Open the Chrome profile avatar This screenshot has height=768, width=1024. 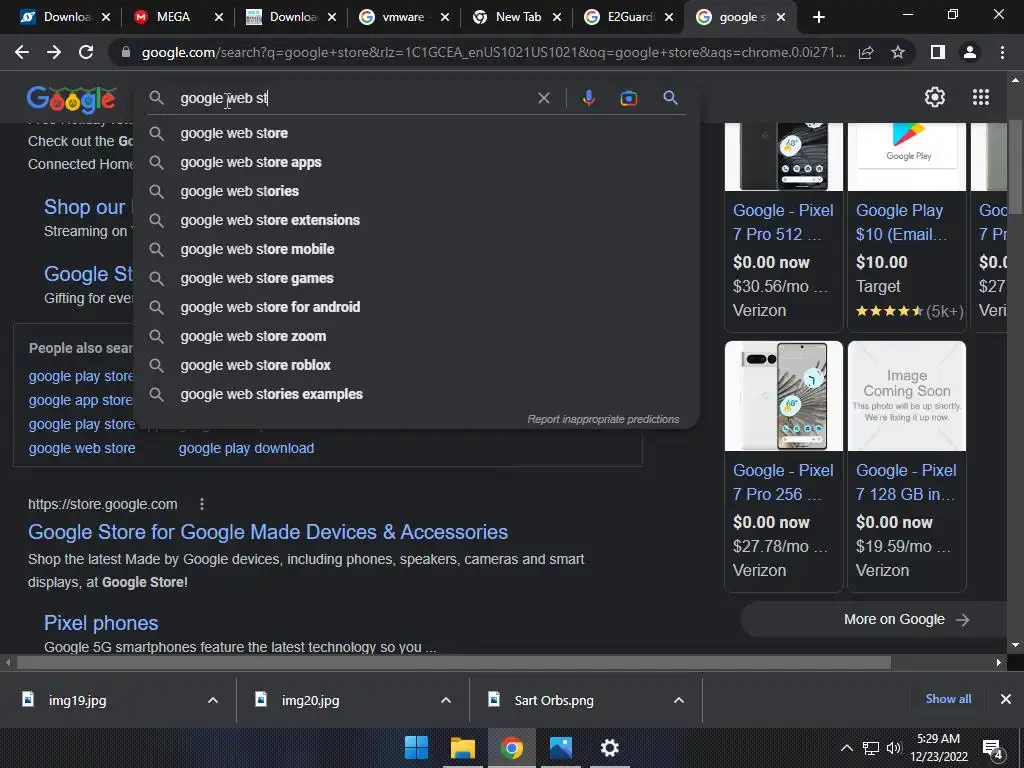tap(970, 52)
